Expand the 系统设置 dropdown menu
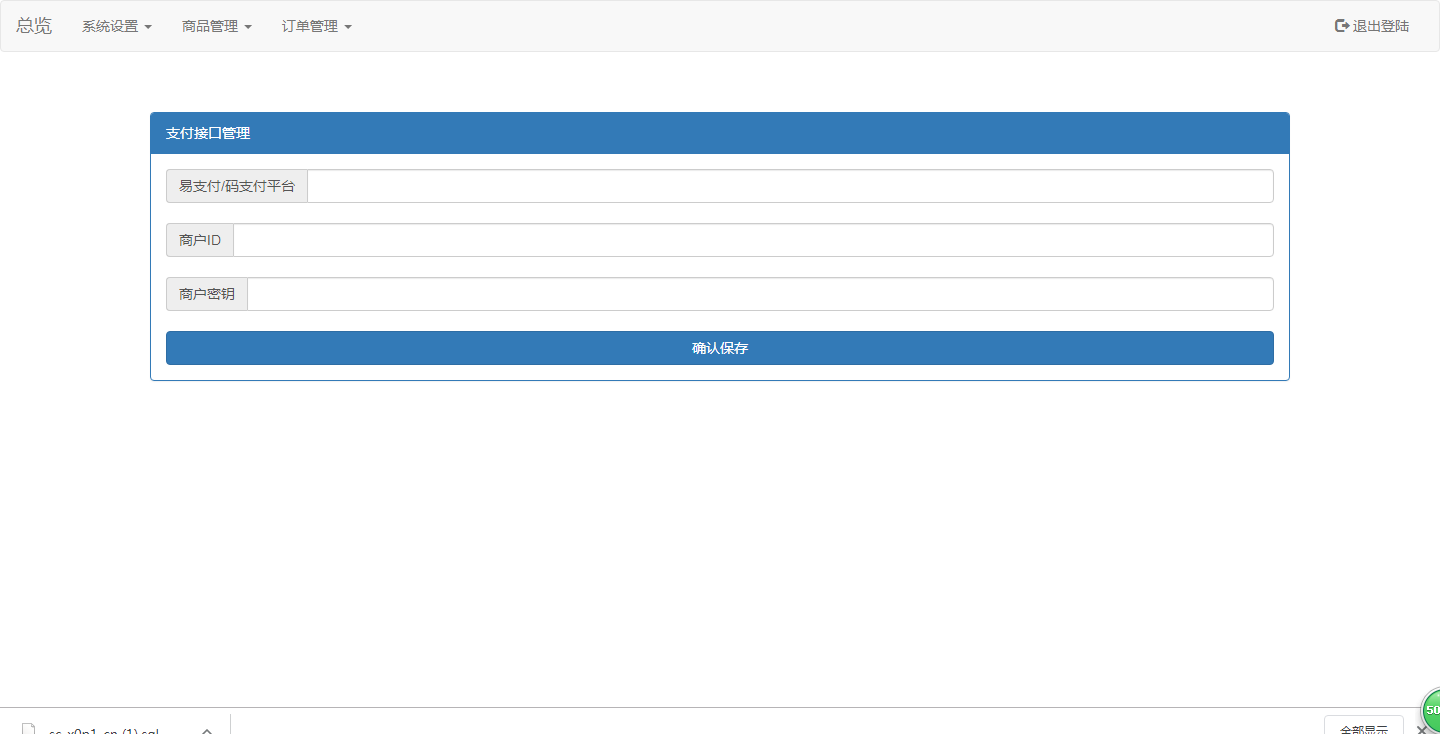The image size is (1440, 734). [116, 27]
